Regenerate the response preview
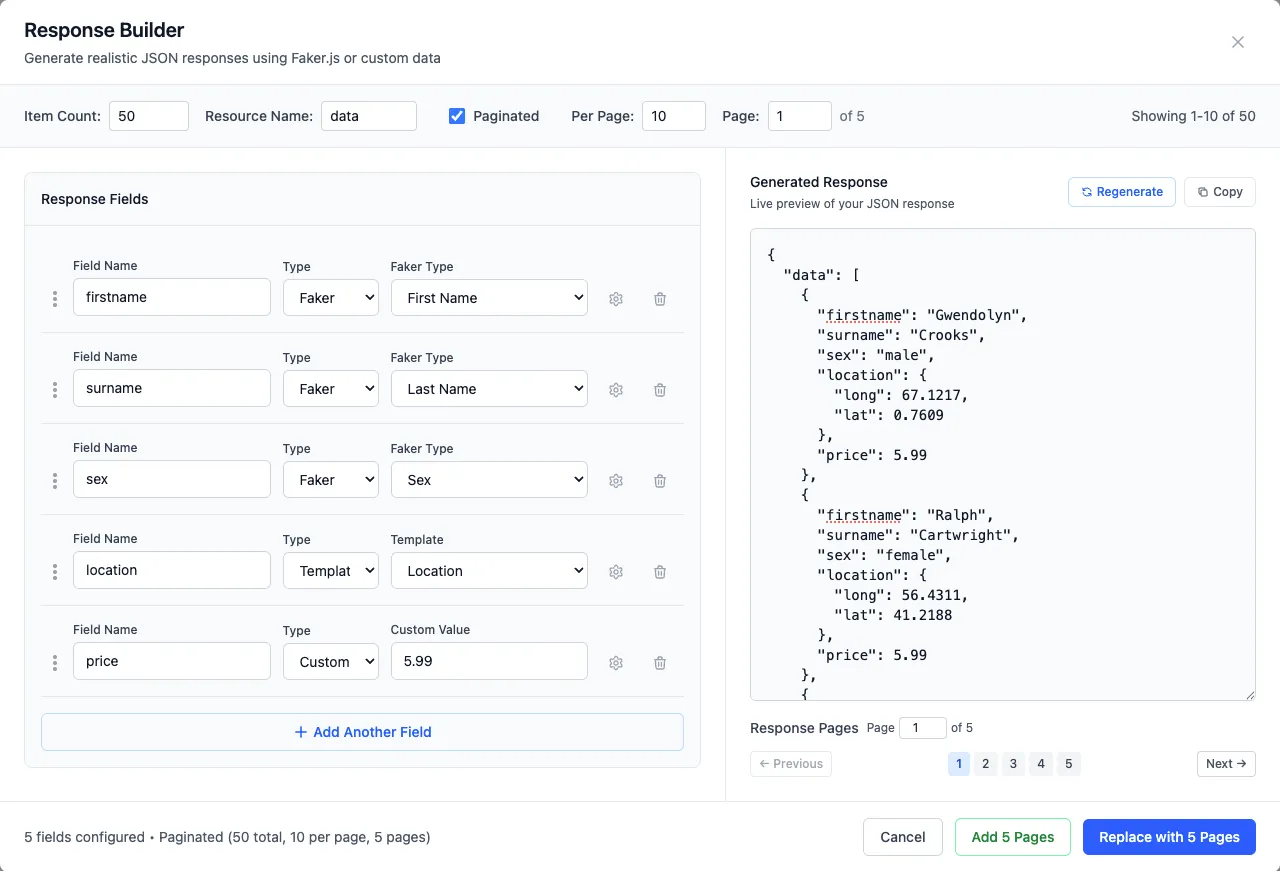 tap(1121, 191)
